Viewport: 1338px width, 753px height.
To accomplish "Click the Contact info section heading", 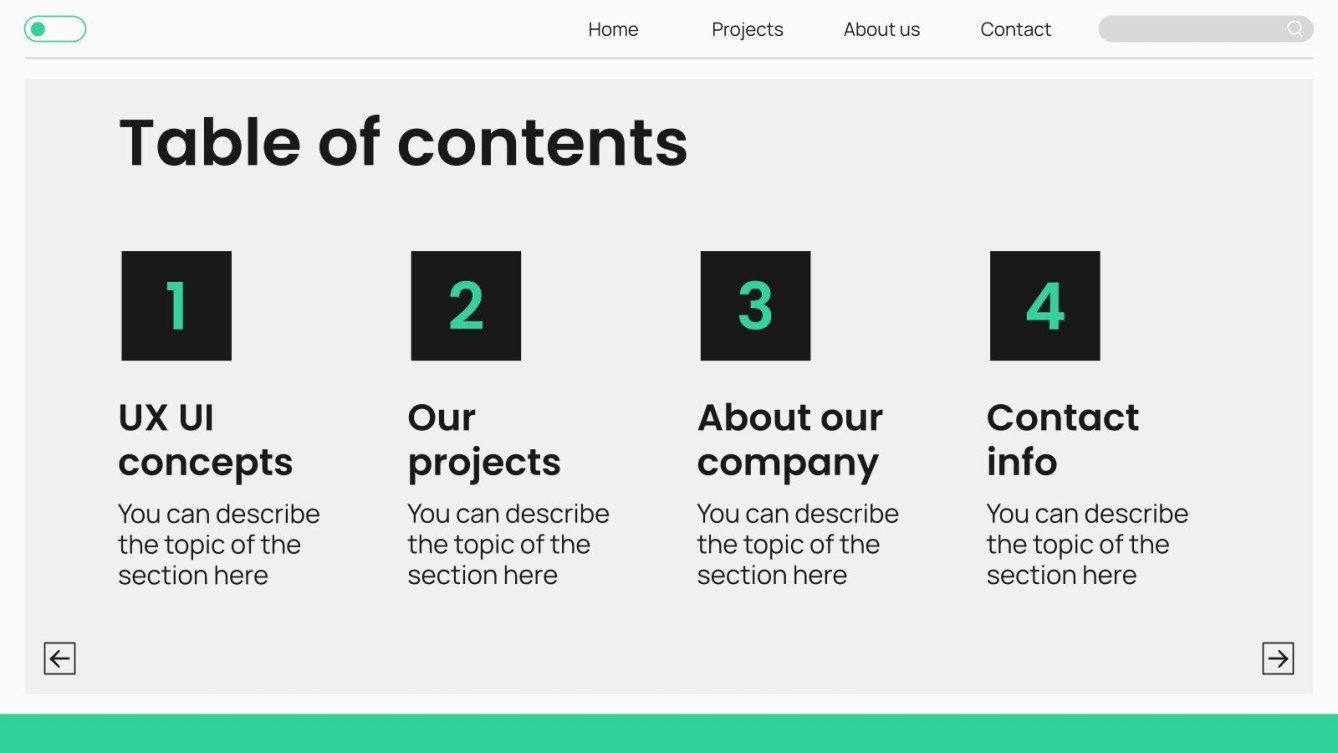I will pyautogui.click(x=1063, y=440).
